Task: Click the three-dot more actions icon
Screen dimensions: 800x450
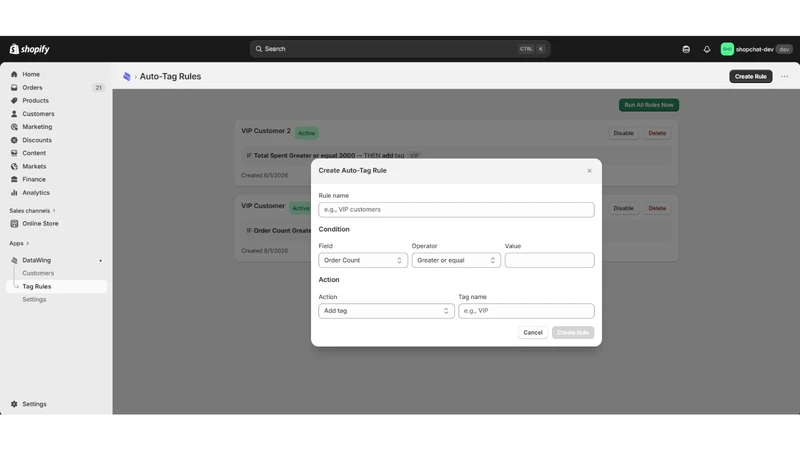Action: coord(785,77)
